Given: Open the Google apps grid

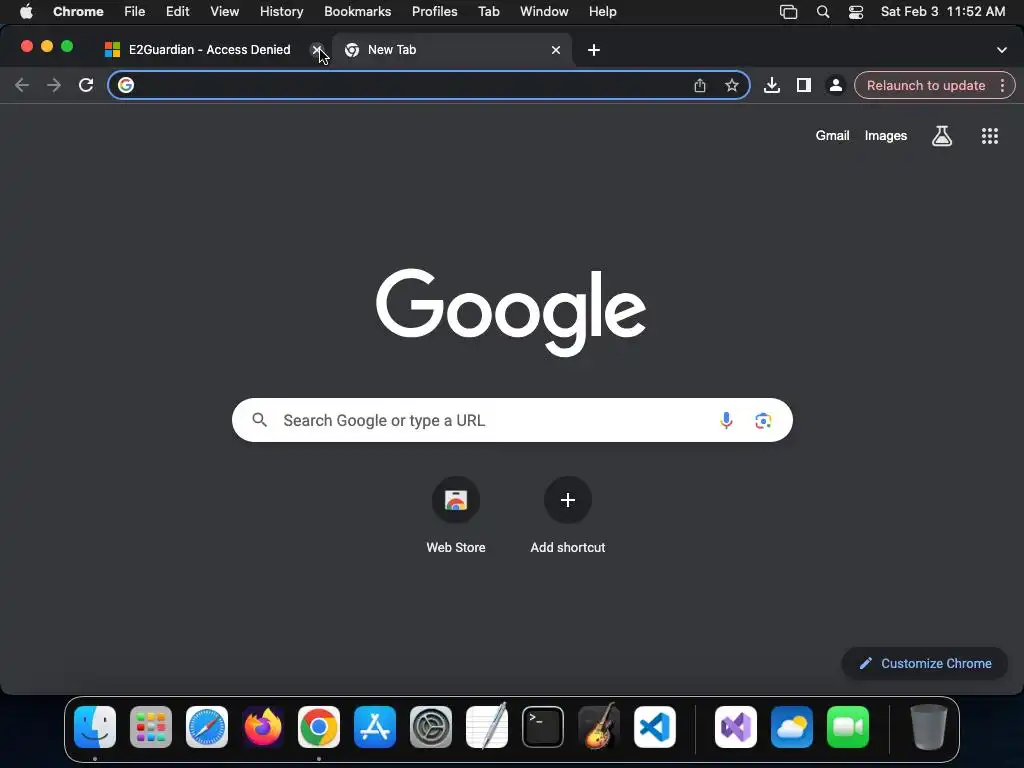Looking at the screenshot, I should [x=990, y=136].
